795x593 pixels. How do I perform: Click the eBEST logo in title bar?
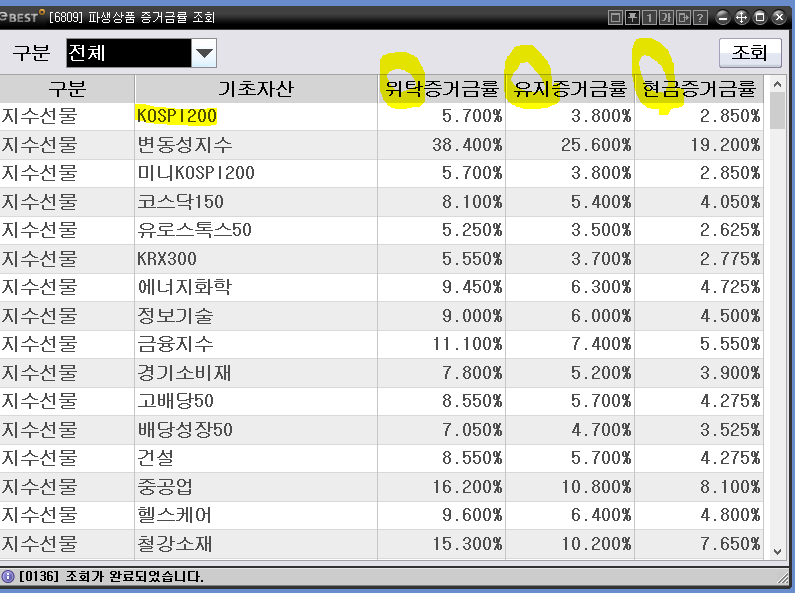(x=22, y=16)
